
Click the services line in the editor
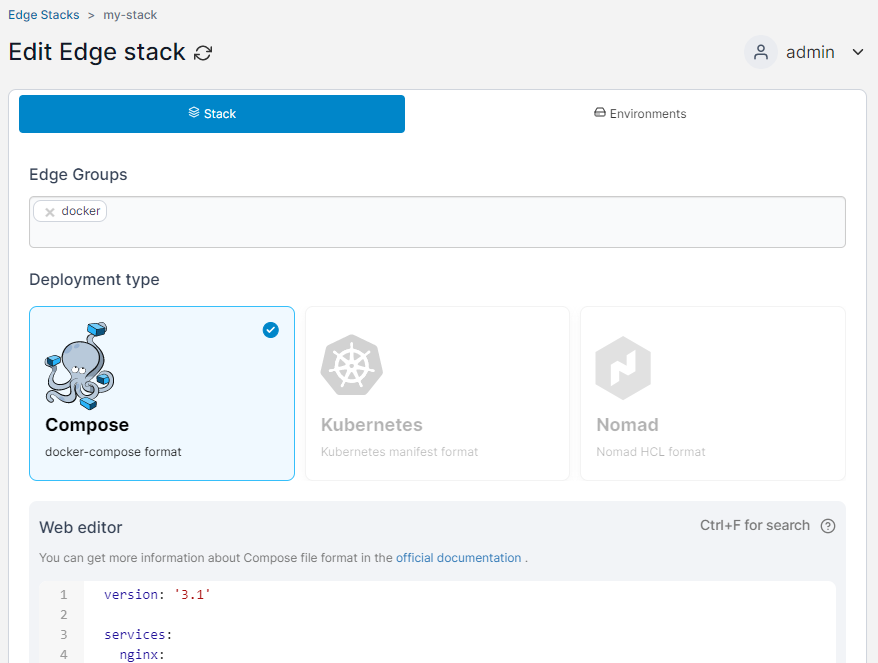point(138,635)
